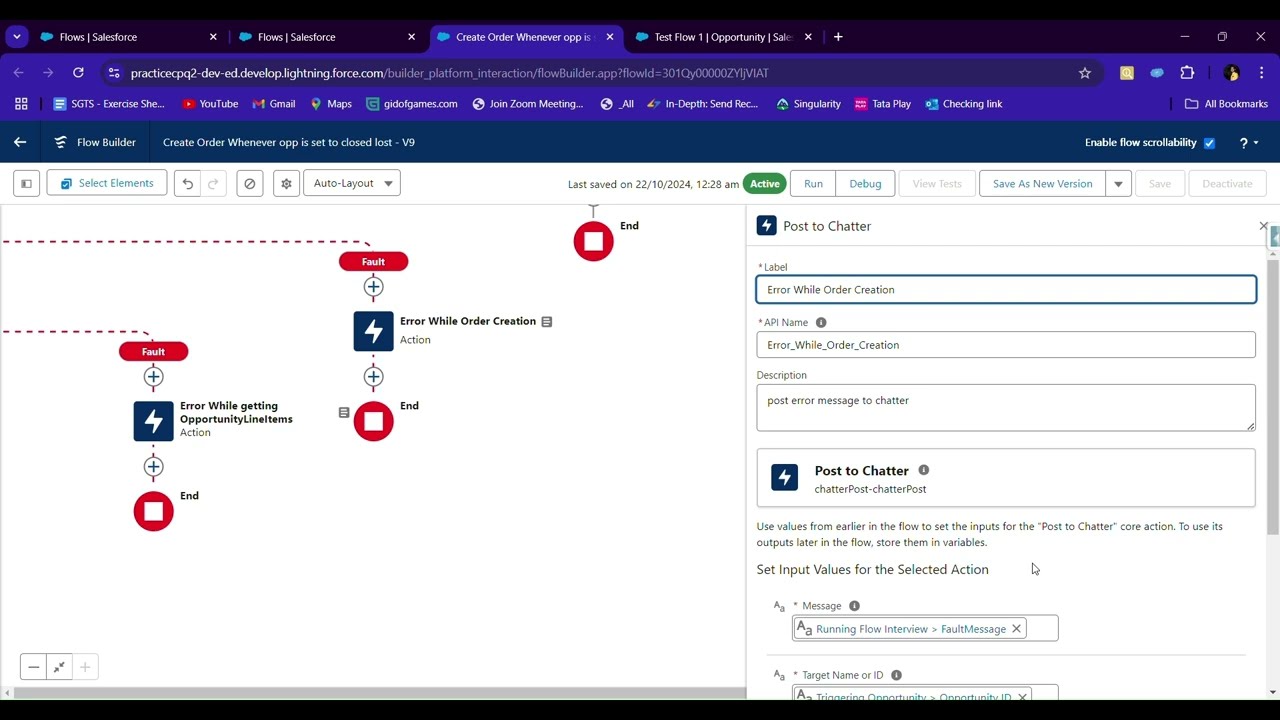The width and height of the screenshot is (1280, 720).
Task: Click the Description text area
Action: (x=1006, y=408)
